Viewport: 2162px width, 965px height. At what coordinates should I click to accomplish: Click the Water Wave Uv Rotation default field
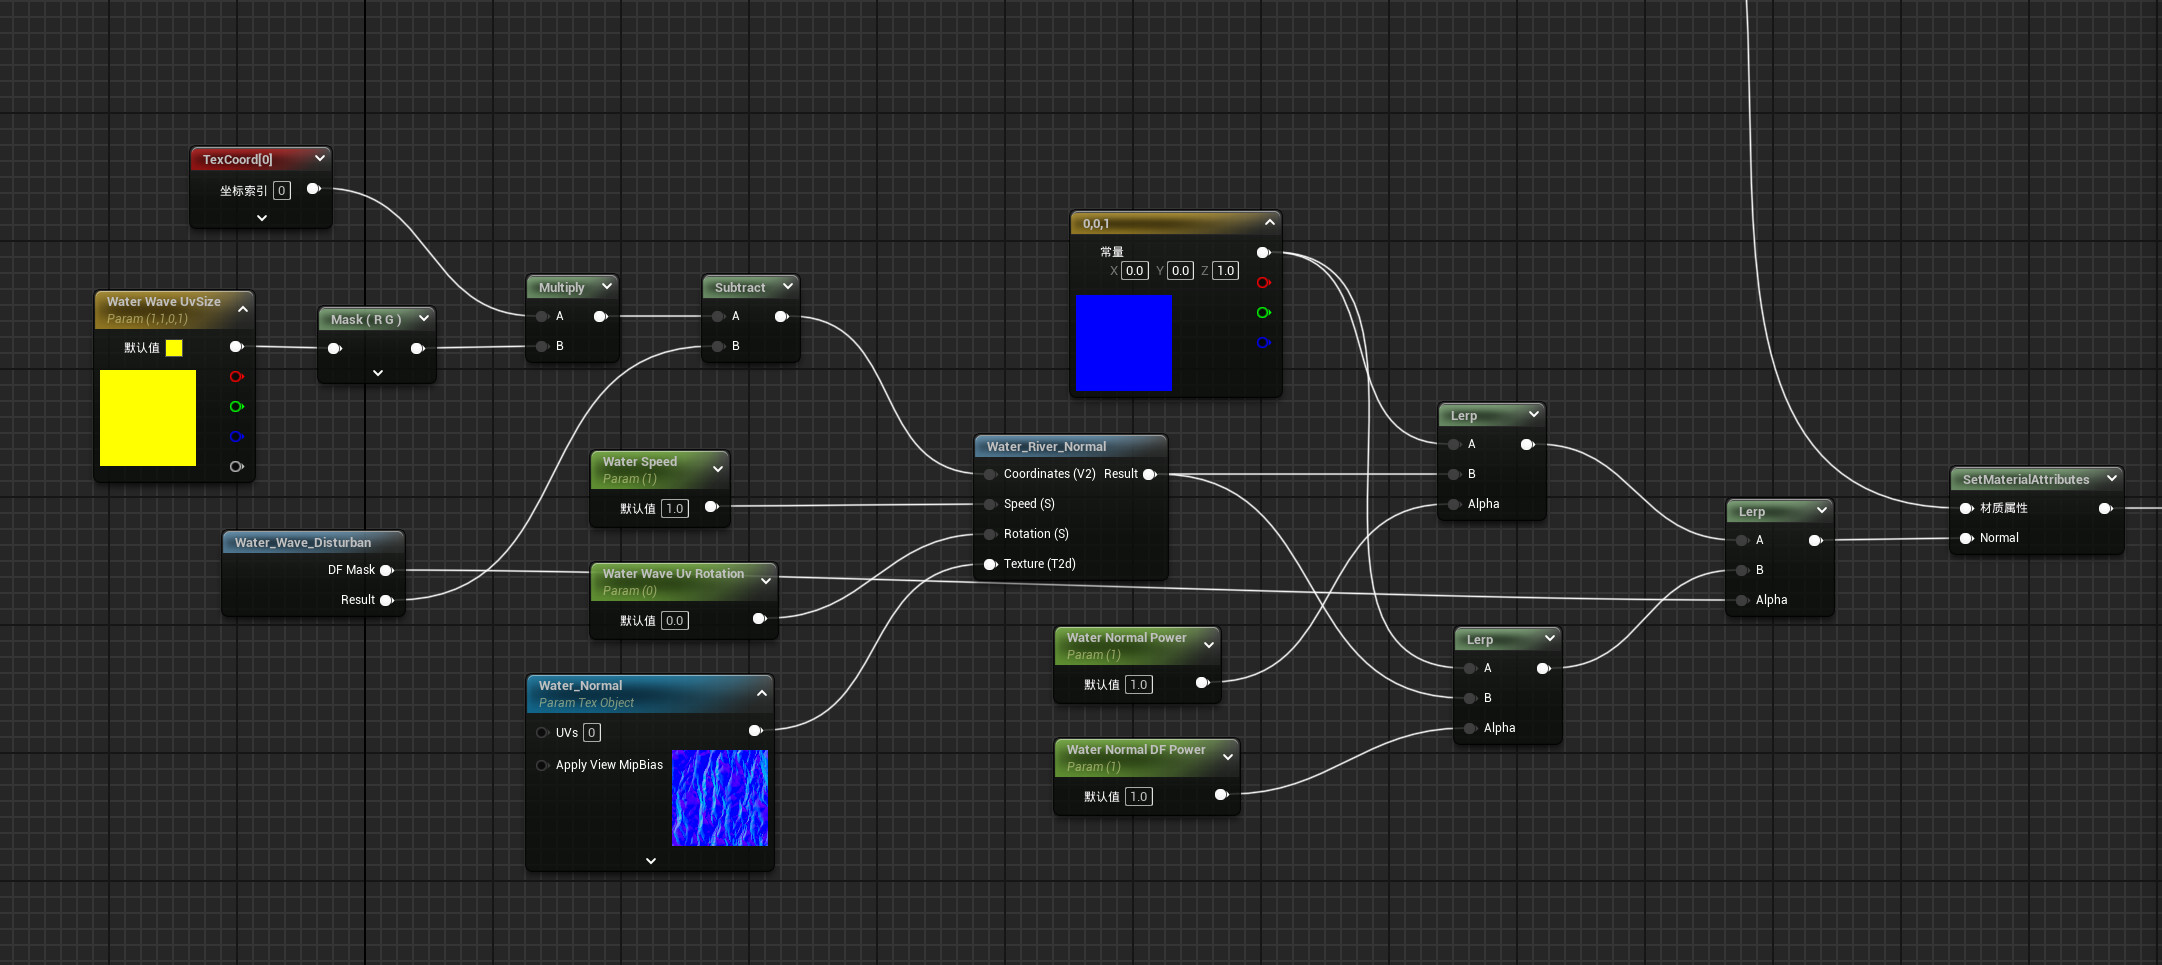675,620
